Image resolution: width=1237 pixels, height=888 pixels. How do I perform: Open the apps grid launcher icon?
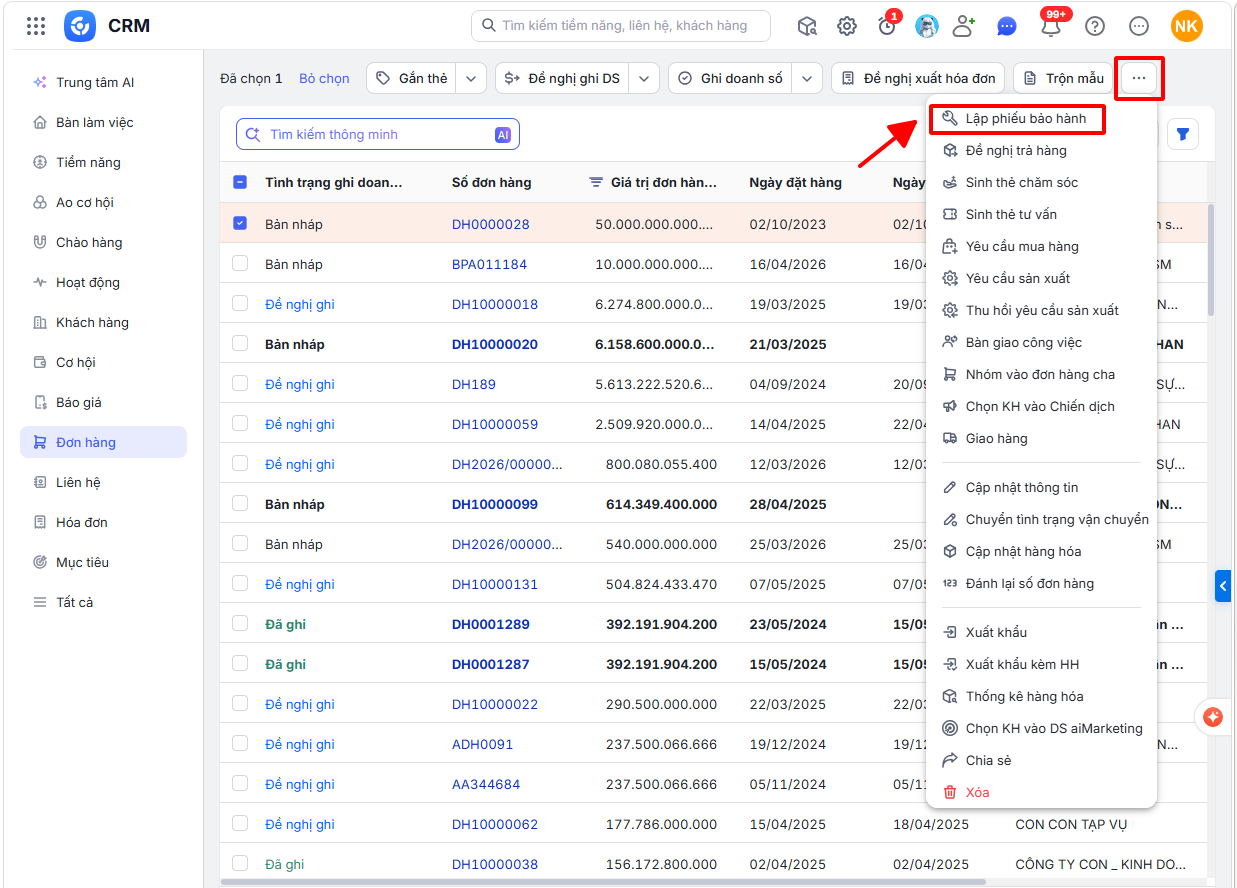(36, 26)
